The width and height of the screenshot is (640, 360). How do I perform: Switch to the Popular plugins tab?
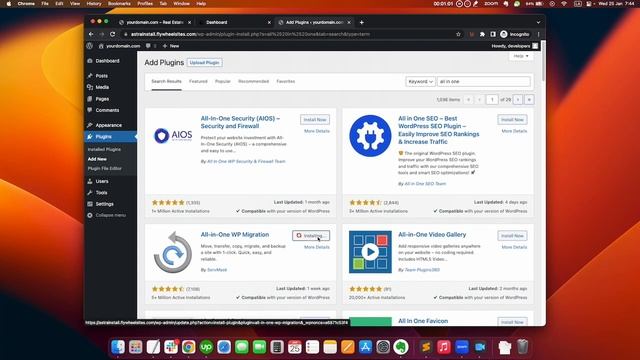[x=223, y=82]
